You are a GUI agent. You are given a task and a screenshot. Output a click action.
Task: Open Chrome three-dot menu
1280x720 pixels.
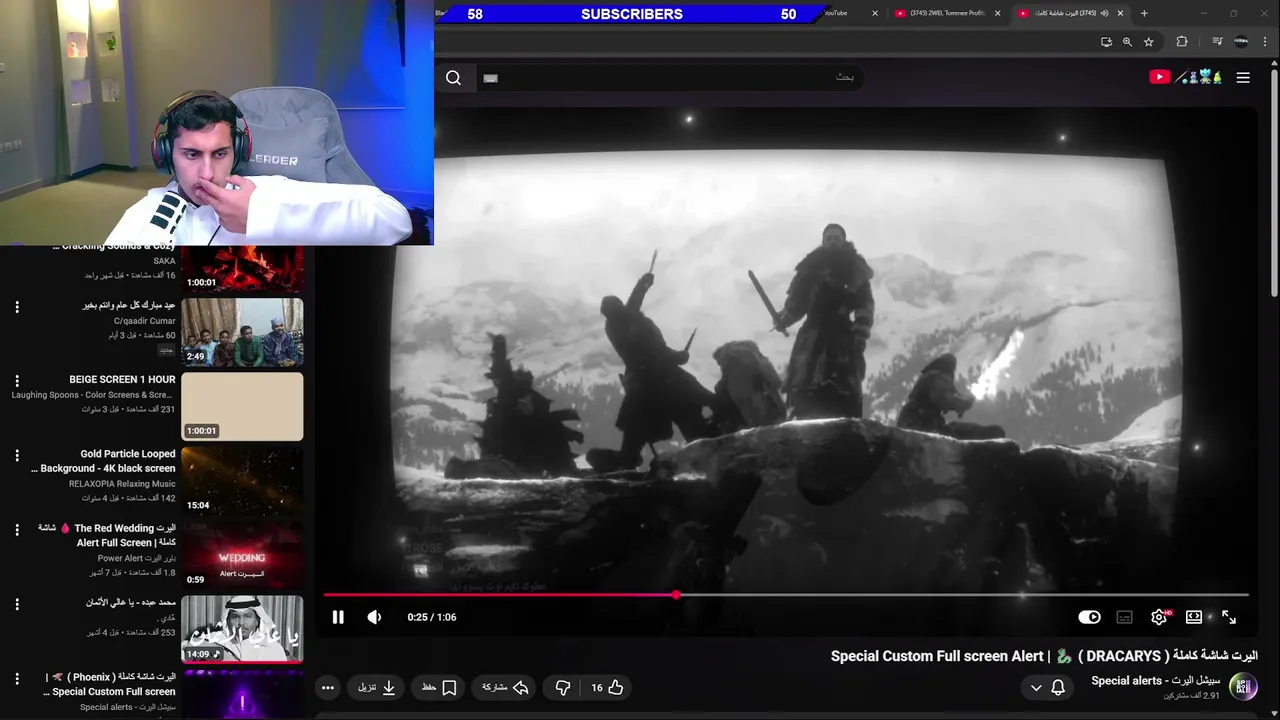1265,42
